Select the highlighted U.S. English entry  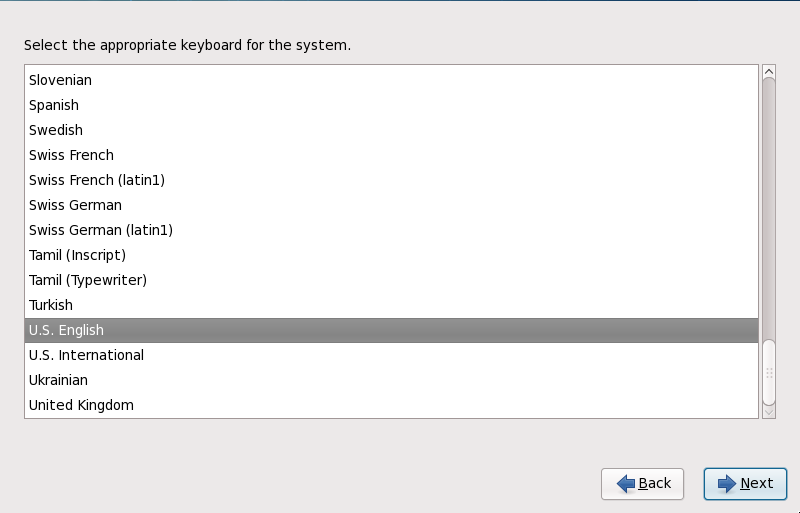click(66, 330)
